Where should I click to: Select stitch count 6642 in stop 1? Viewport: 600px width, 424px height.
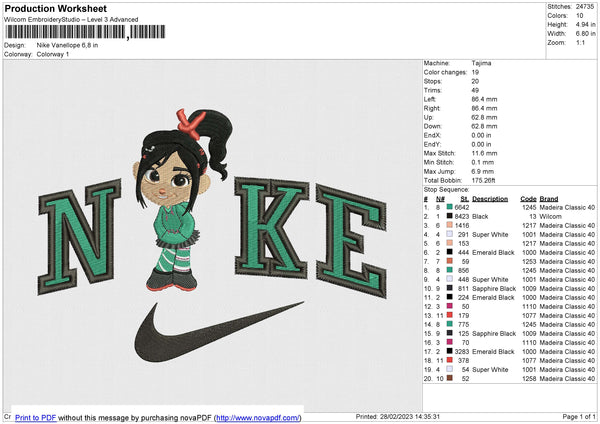462,207
